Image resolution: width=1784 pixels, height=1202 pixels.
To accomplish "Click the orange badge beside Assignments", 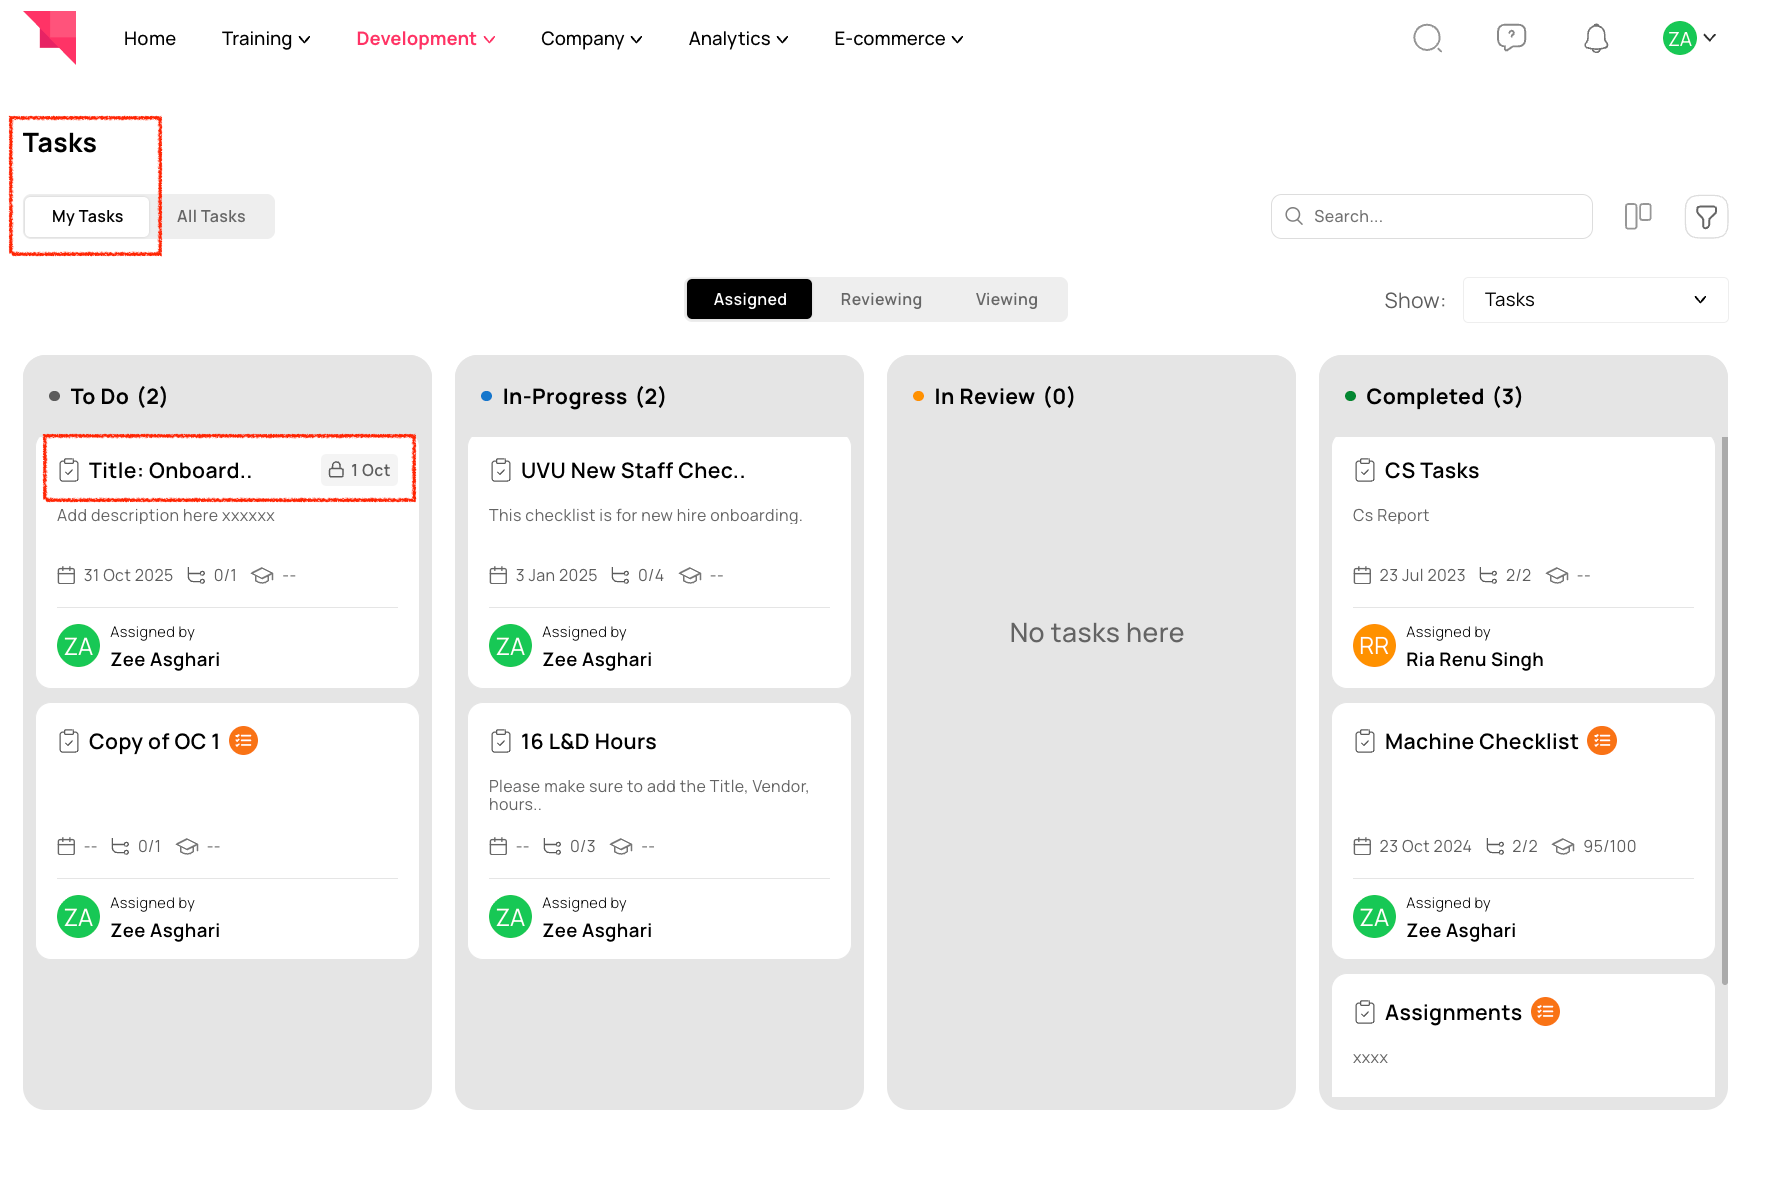I will [x=1545, y=1012].
